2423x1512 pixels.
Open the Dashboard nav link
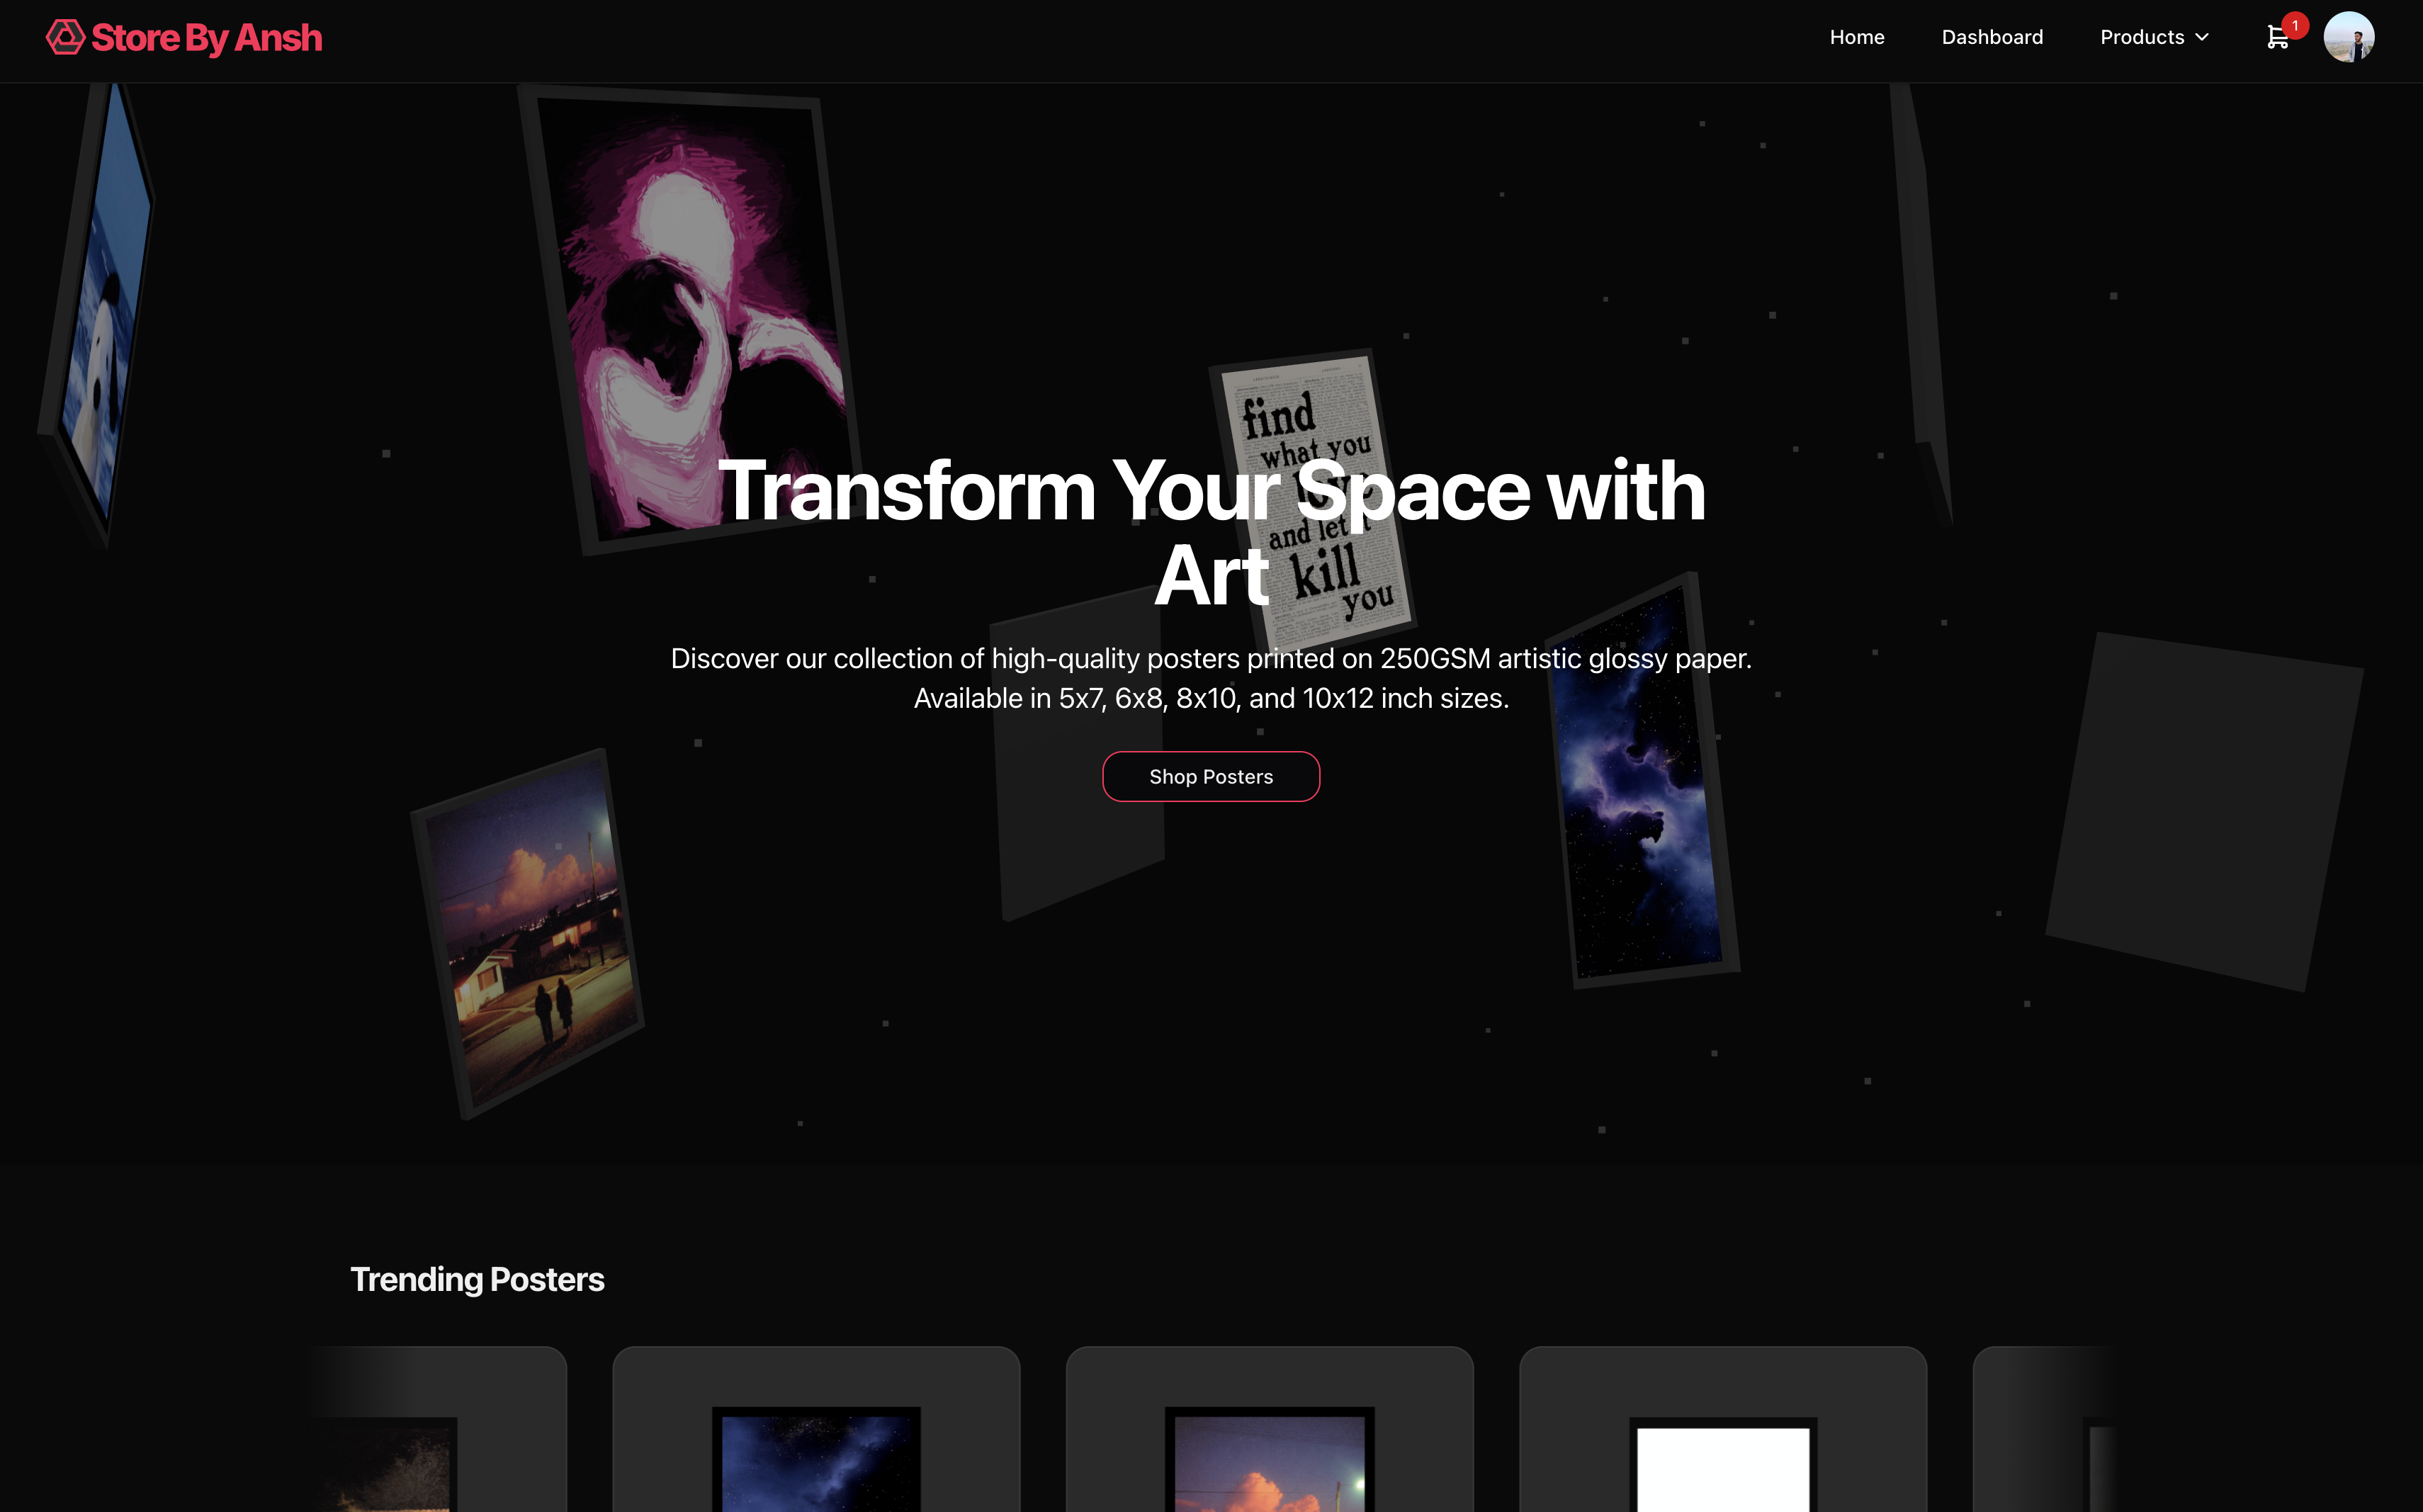coord(1992,37)
